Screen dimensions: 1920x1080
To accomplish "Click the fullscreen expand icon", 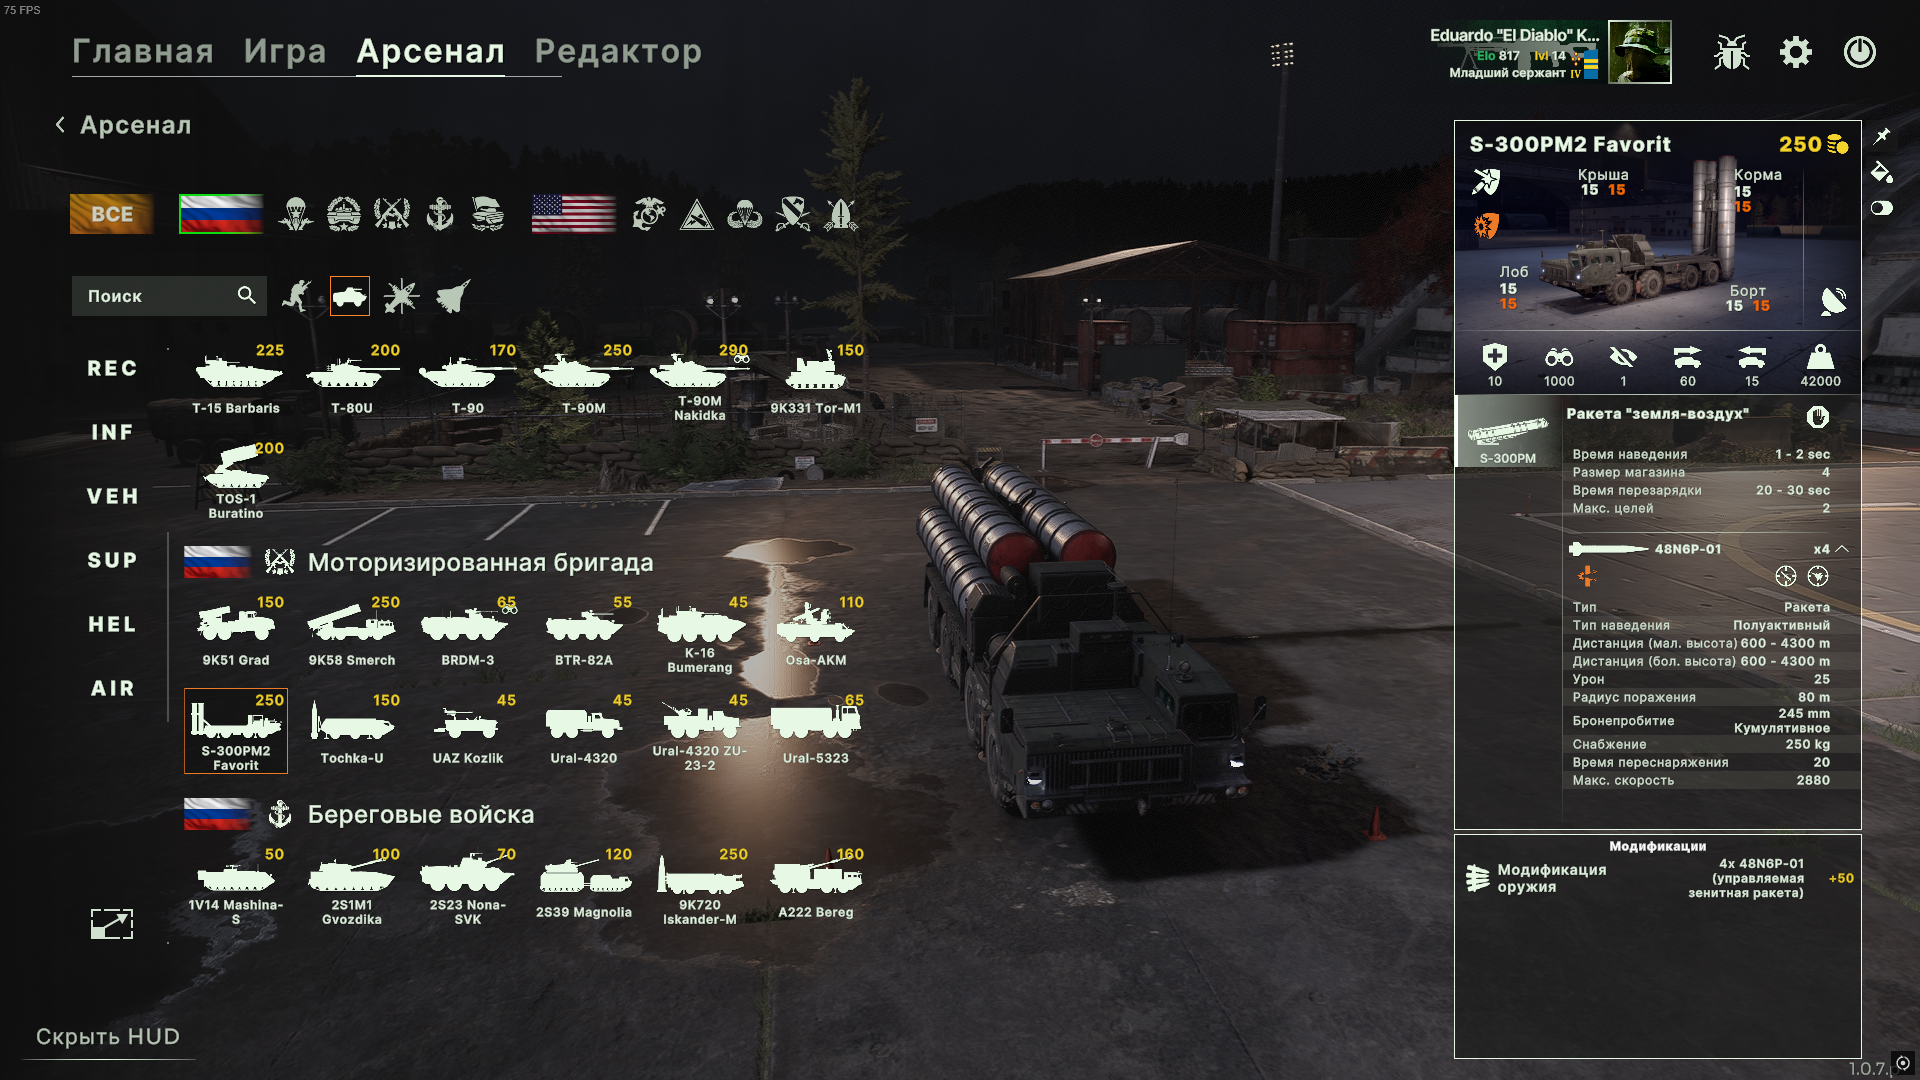I will coord(112,923).
